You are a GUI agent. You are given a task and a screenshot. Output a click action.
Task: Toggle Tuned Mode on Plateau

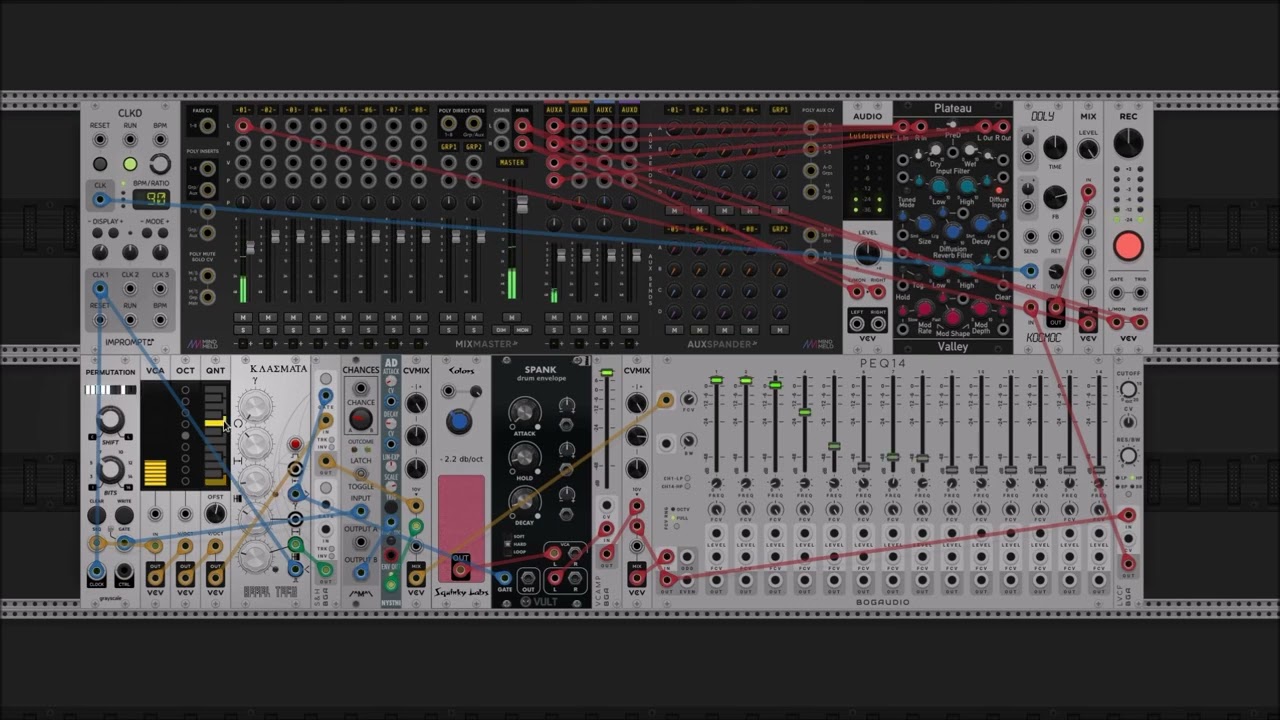pyautogui.click(x=907, y=190)
